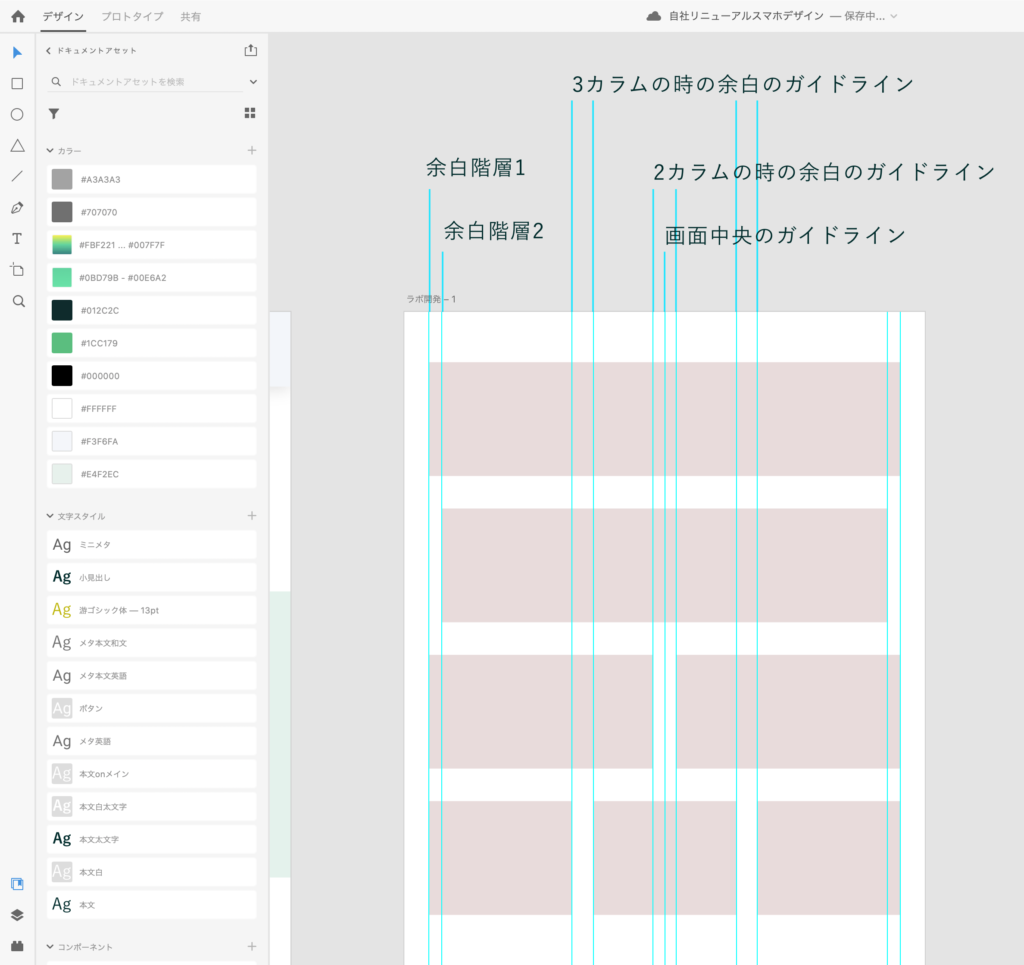Toggle the Layers panel icon
Screen dimensions: 1024x965
[17, 914]
